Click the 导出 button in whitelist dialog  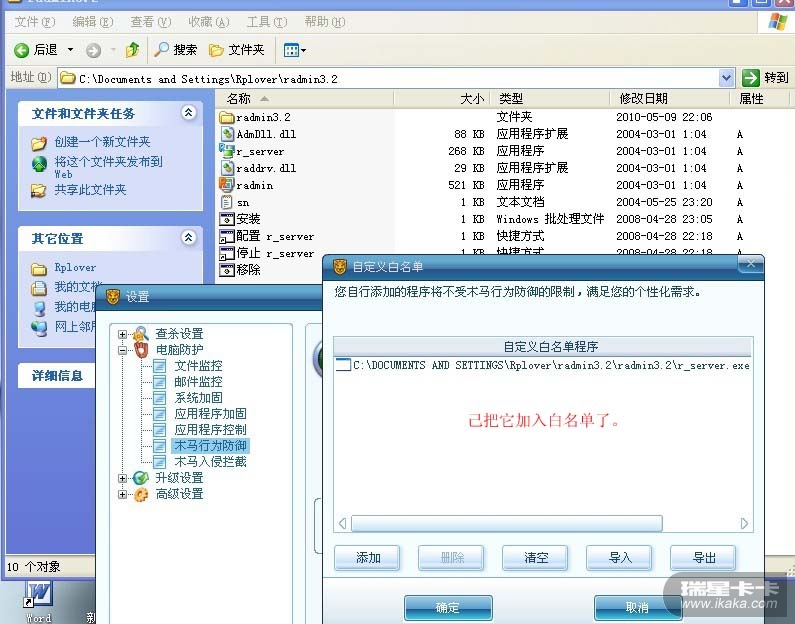704,558
